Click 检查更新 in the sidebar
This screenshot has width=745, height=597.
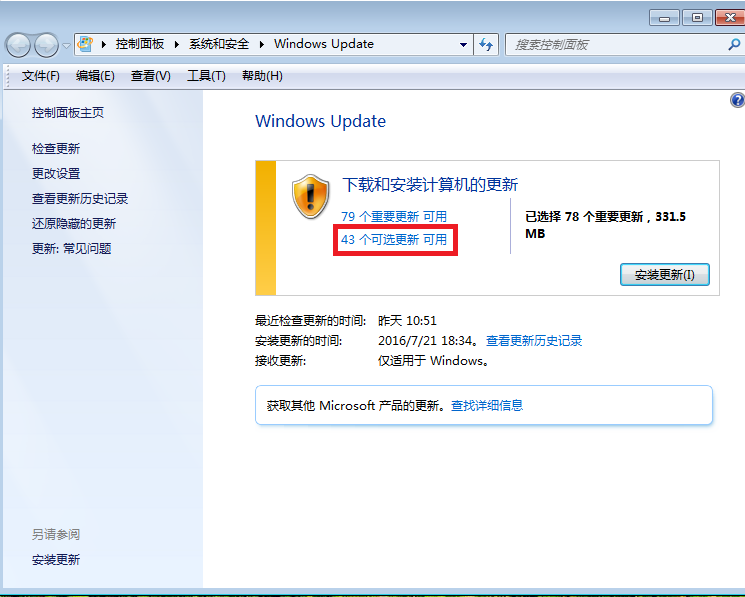coord(56,149)
